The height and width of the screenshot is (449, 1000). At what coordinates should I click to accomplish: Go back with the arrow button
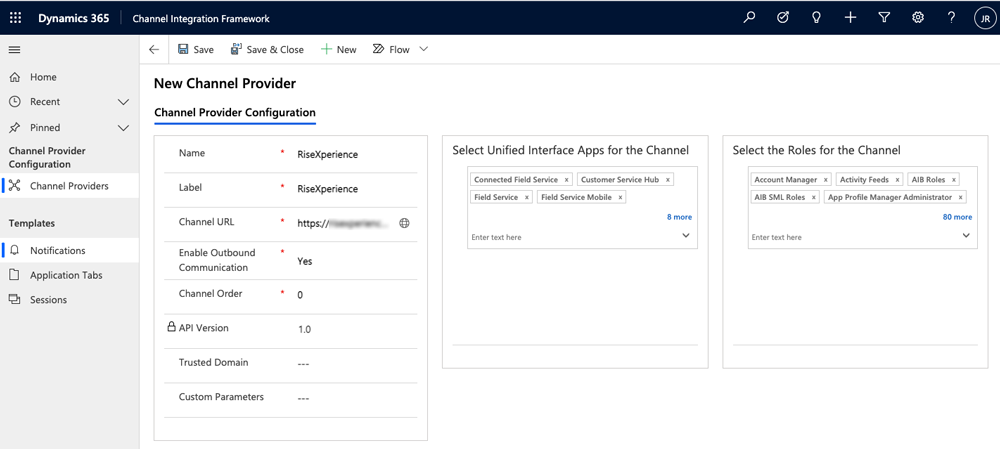point(154,50)
